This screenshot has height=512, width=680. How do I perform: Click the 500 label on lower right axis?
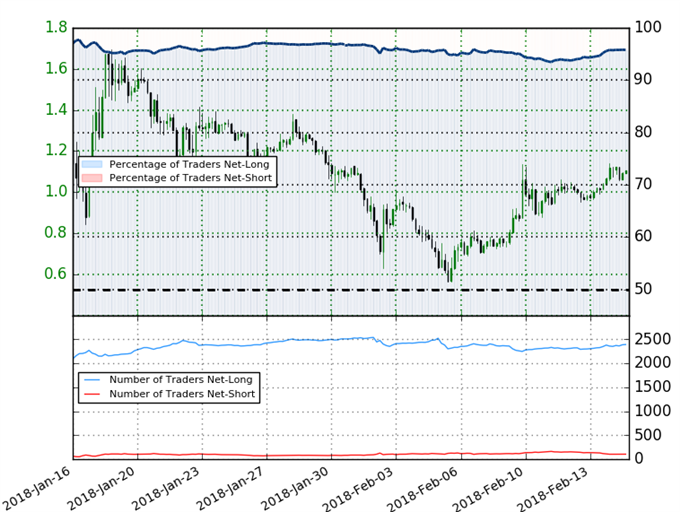point(648,435)
